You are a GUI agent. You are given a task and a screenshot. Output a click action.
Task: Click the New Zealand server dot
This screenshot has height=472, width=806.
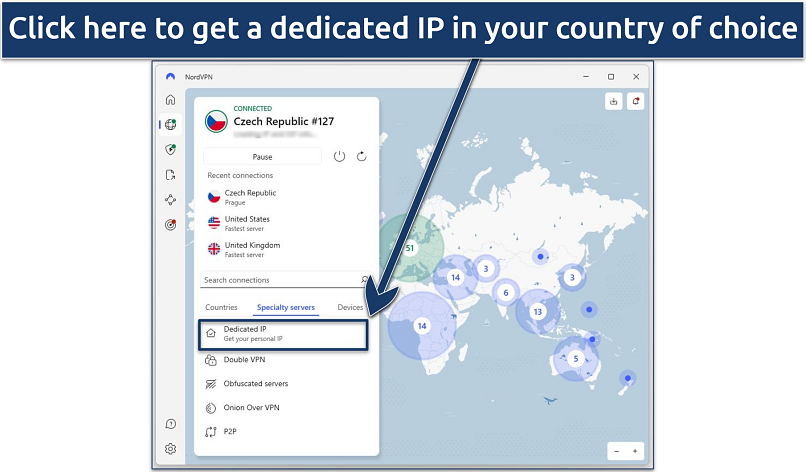[628, 378]
